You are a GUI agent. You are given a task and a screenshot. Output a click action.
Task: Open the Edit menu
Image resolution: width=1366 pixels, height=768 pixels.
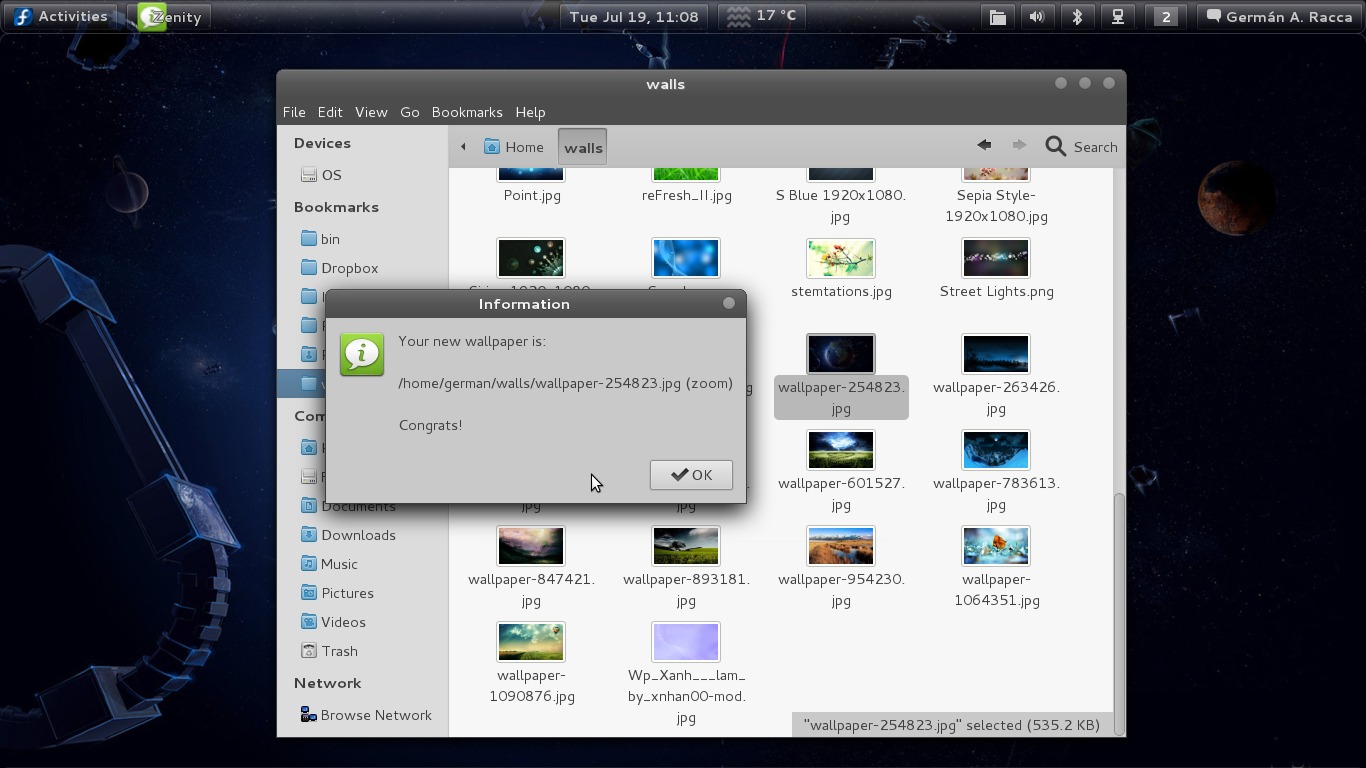click(x=330, y=112)
